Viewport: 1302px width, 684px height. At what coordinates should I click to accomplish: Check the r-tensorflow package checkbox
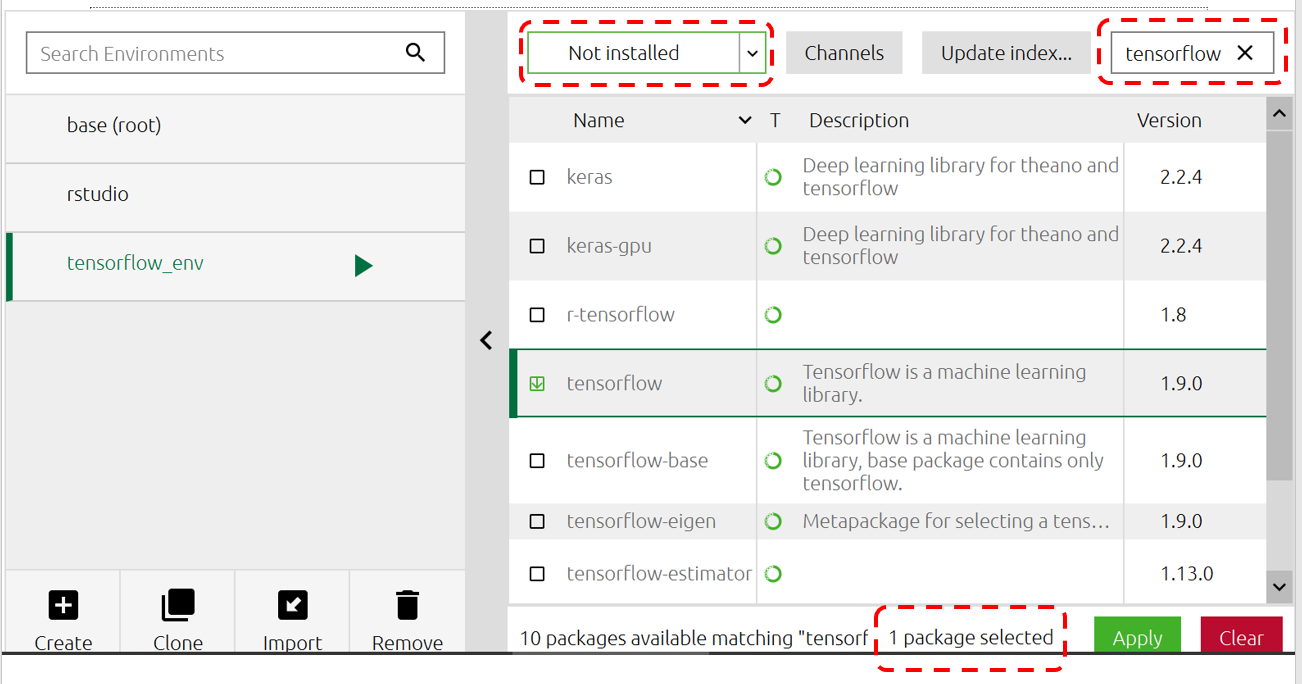(x=537, y=314)
